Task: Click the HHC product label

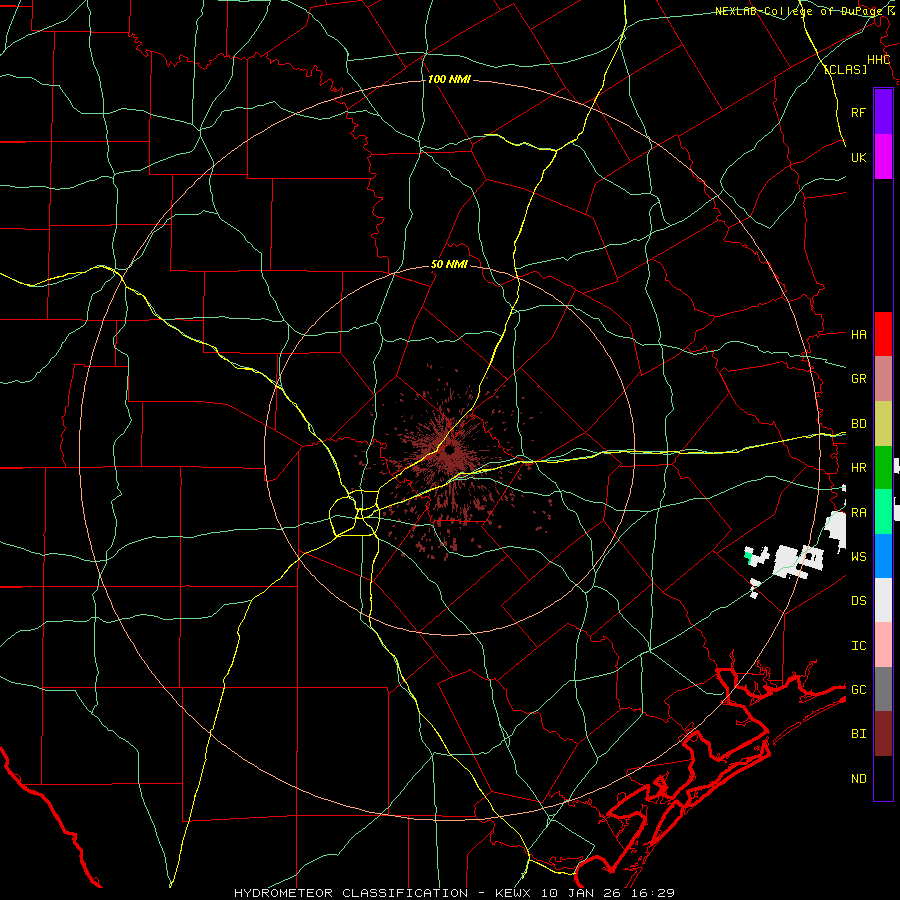Action: point(878,60)
